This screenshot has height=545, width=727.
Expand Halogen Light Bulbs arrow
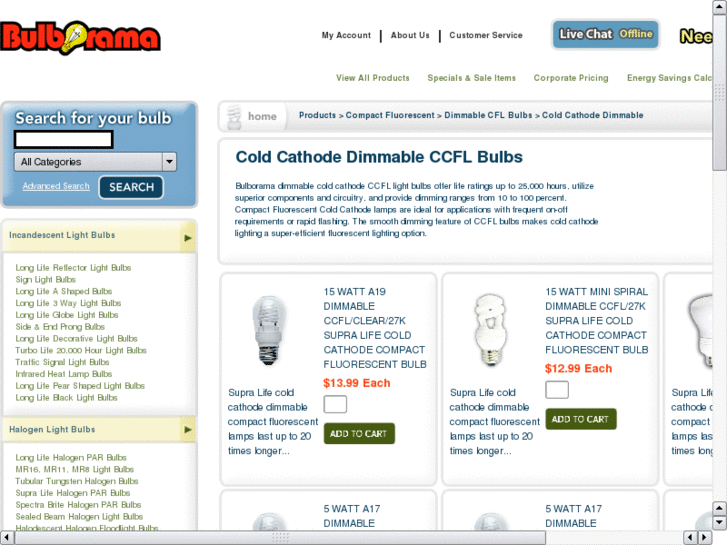[188, 430]
